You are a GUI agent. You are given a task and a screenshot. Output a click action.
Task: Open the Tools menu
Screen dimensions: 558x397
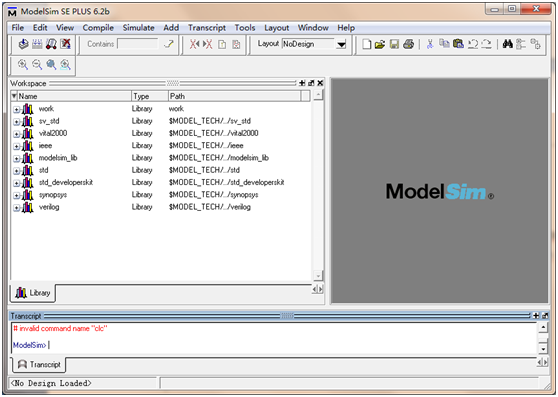(245, 28)
